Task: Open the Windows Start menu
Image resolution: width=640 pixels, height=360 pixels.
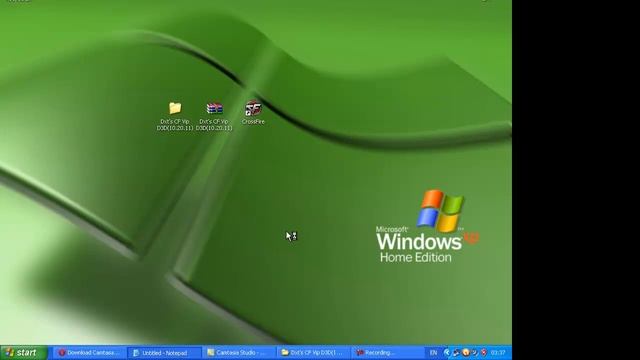Action: click(24, 353)
